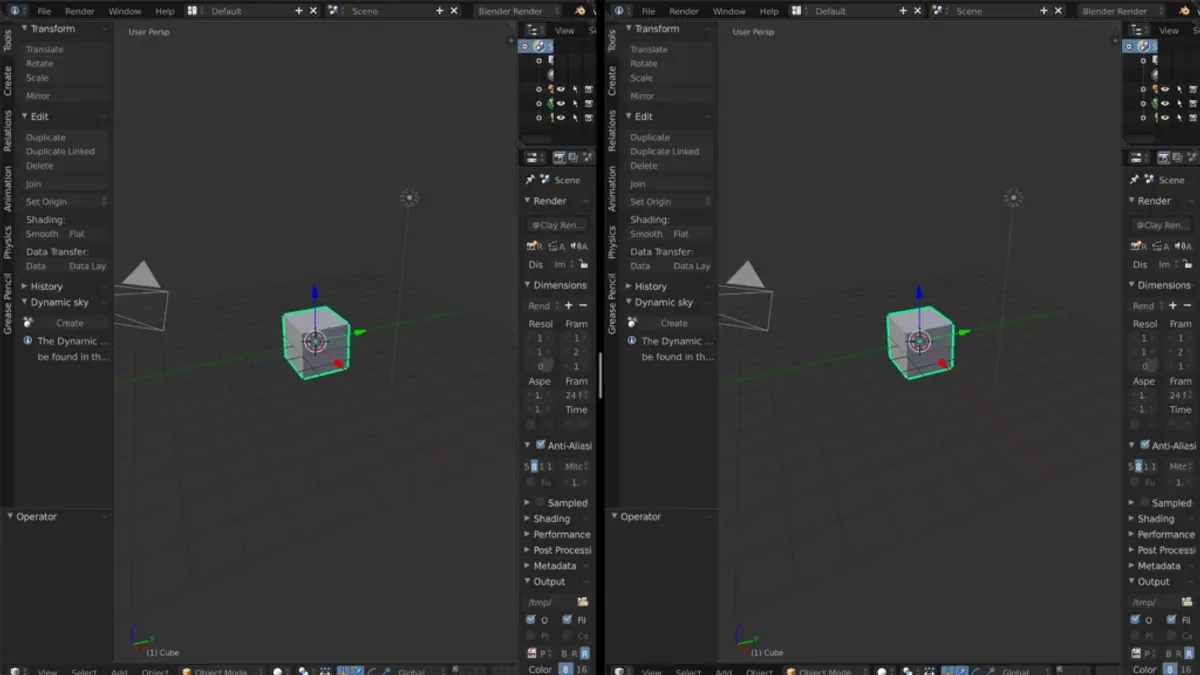Click the info editor icon in right window header

tap(619, 11)
